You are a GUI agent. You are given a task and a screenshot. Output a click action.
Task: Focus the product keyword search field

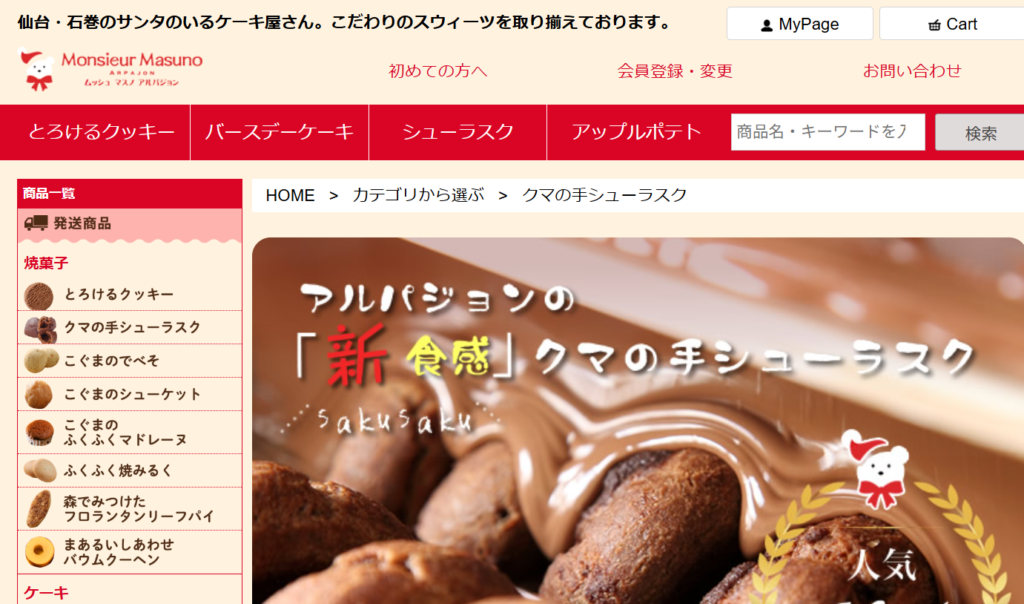click(827, 132)
